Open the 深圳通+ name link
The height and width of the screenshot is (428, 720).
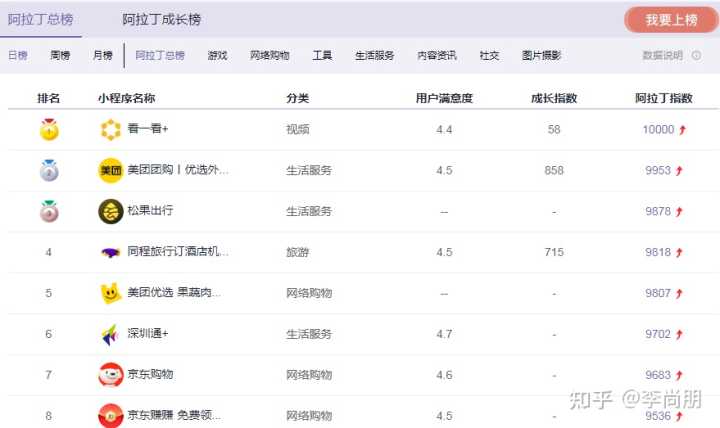[148, 333]
